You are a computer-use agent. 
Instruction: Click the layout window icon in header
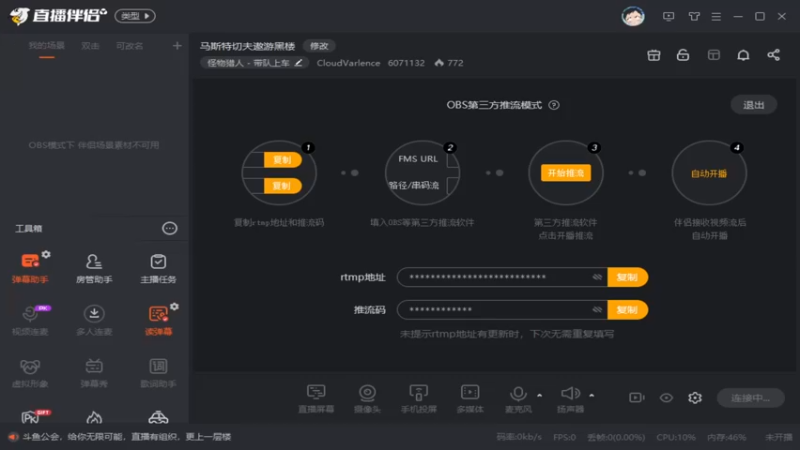click(714, 55)
